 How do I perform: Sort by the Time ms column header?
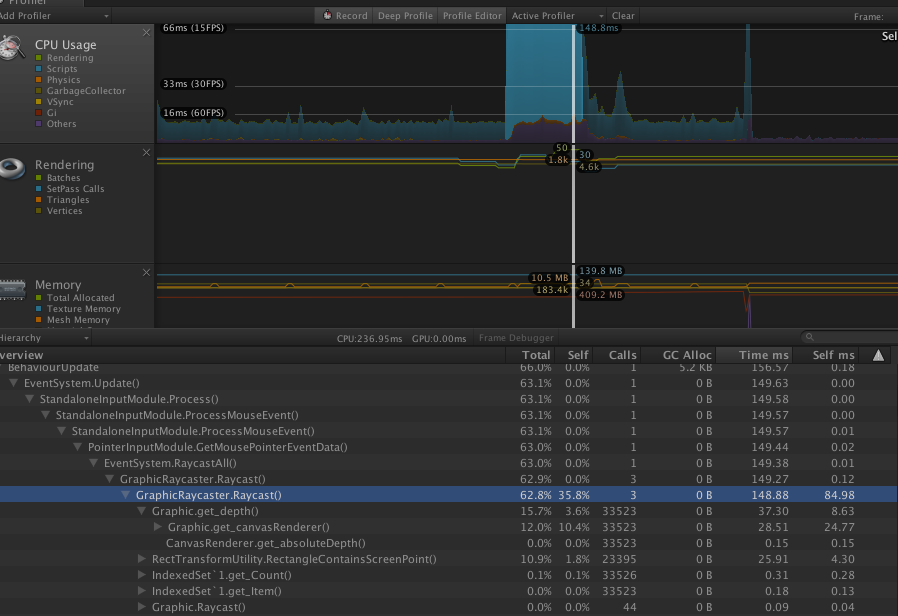click(x=754, y=355)
